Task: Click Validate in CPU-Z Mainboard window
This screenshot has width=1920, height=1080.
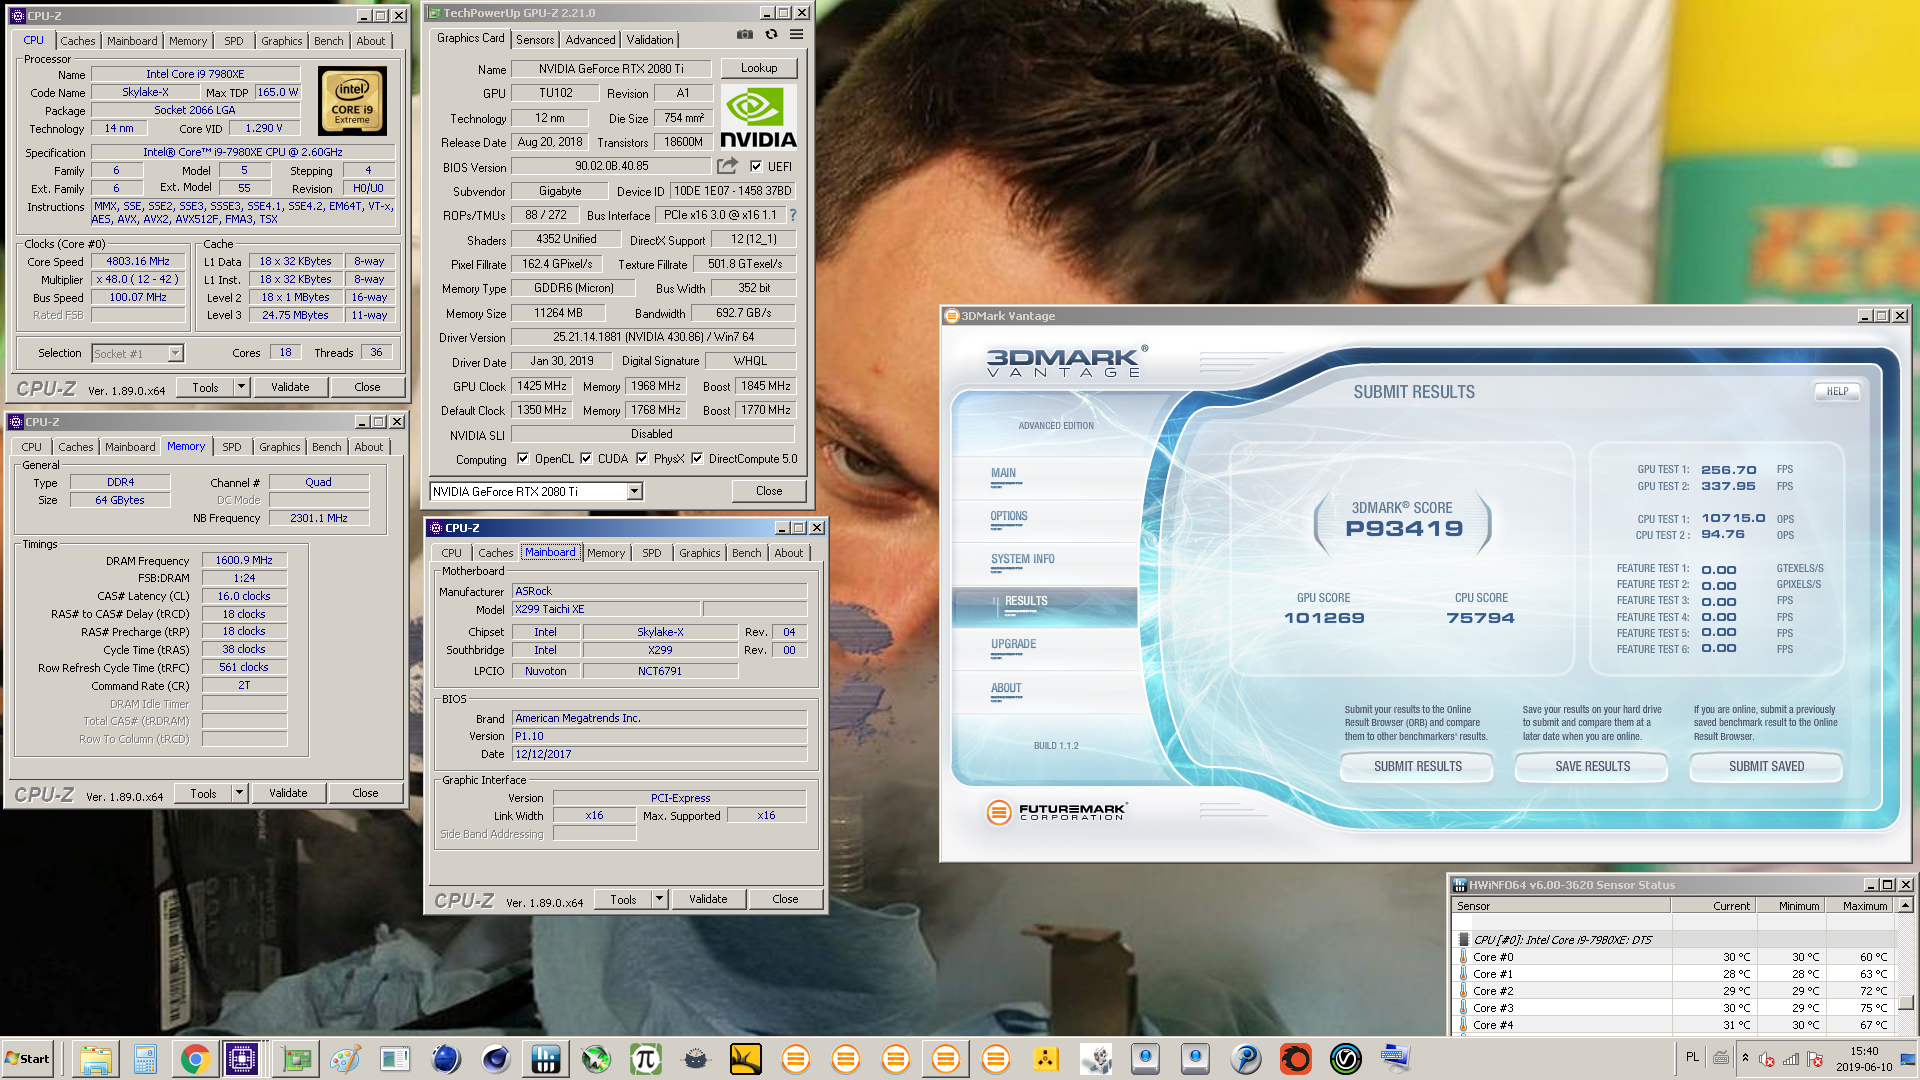Action: pyautogui.click(x=708, y=899)
